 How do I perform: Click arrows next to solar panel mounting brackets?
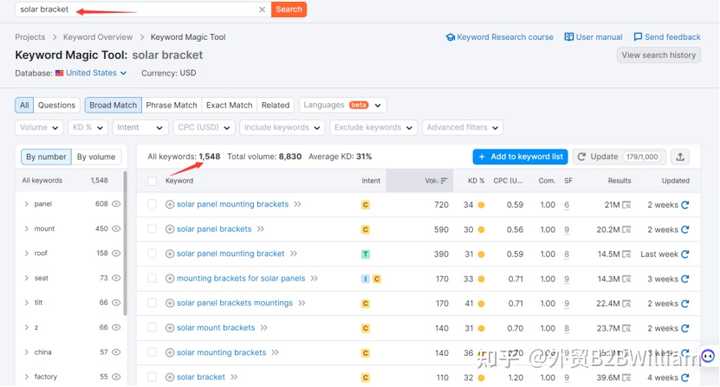(298, 204)
